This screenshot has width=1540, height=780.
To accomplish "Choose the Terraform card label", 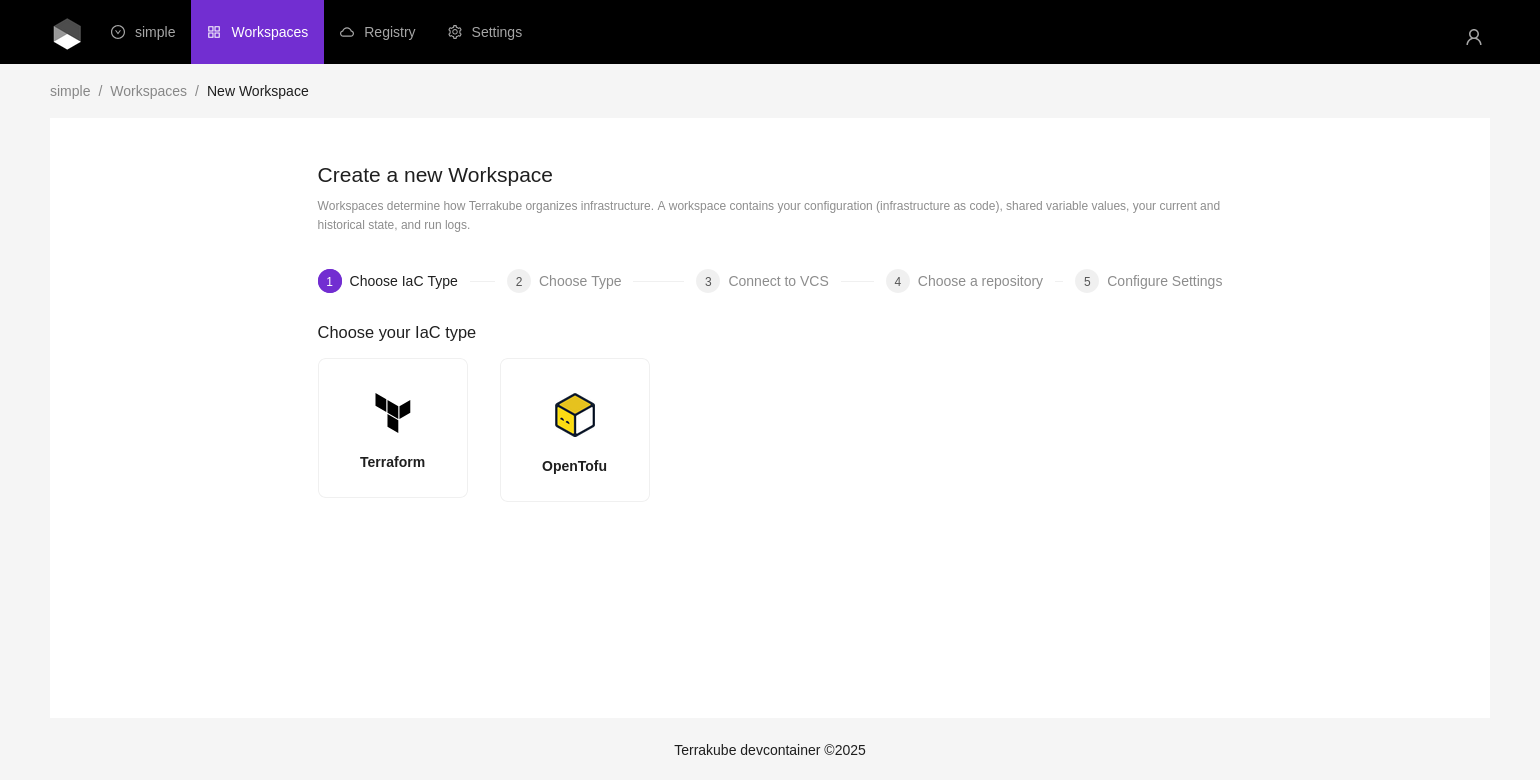I will click(392, 462).
